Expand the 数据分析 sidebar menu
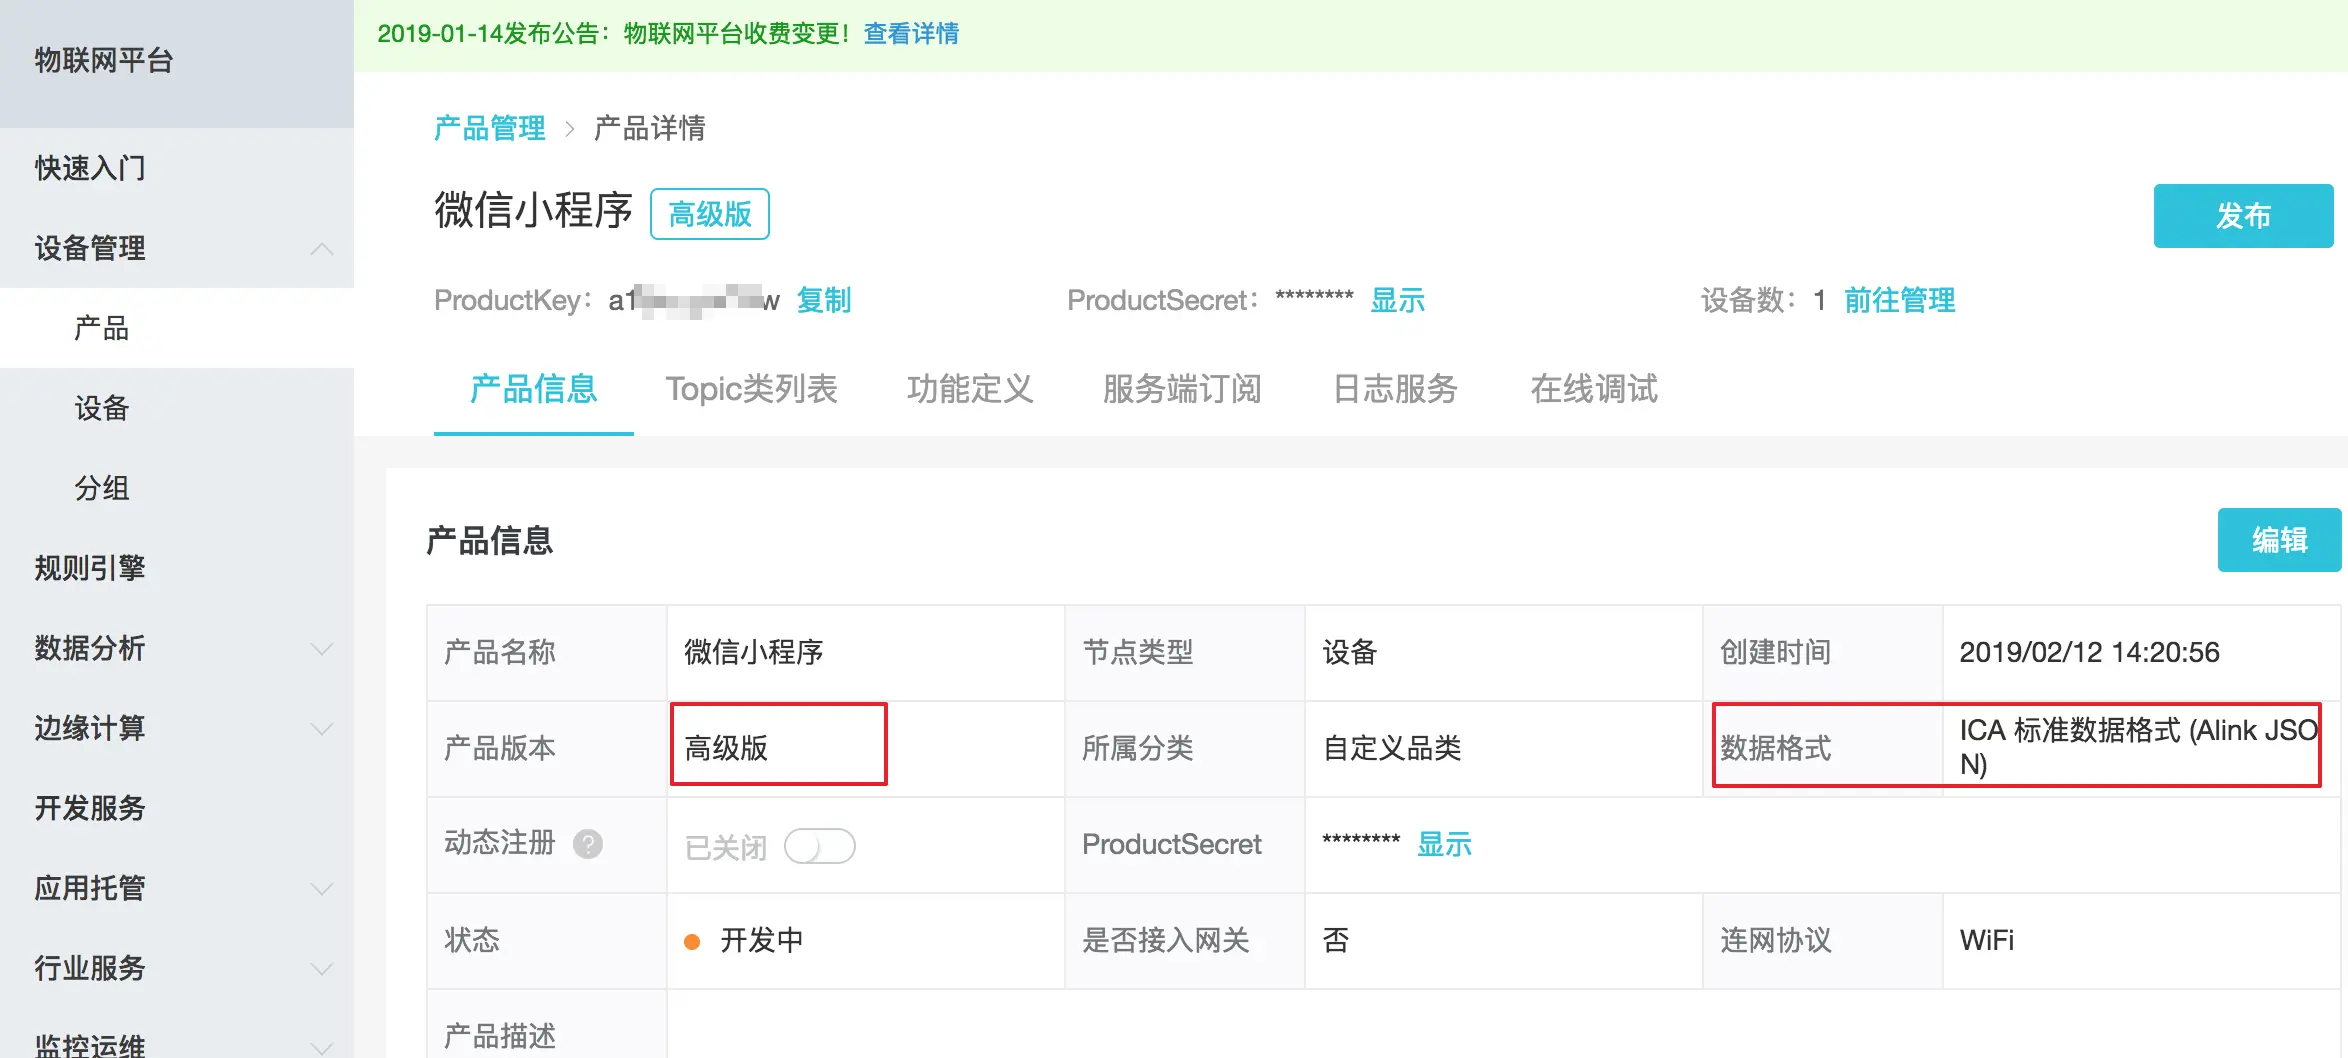 177,648
